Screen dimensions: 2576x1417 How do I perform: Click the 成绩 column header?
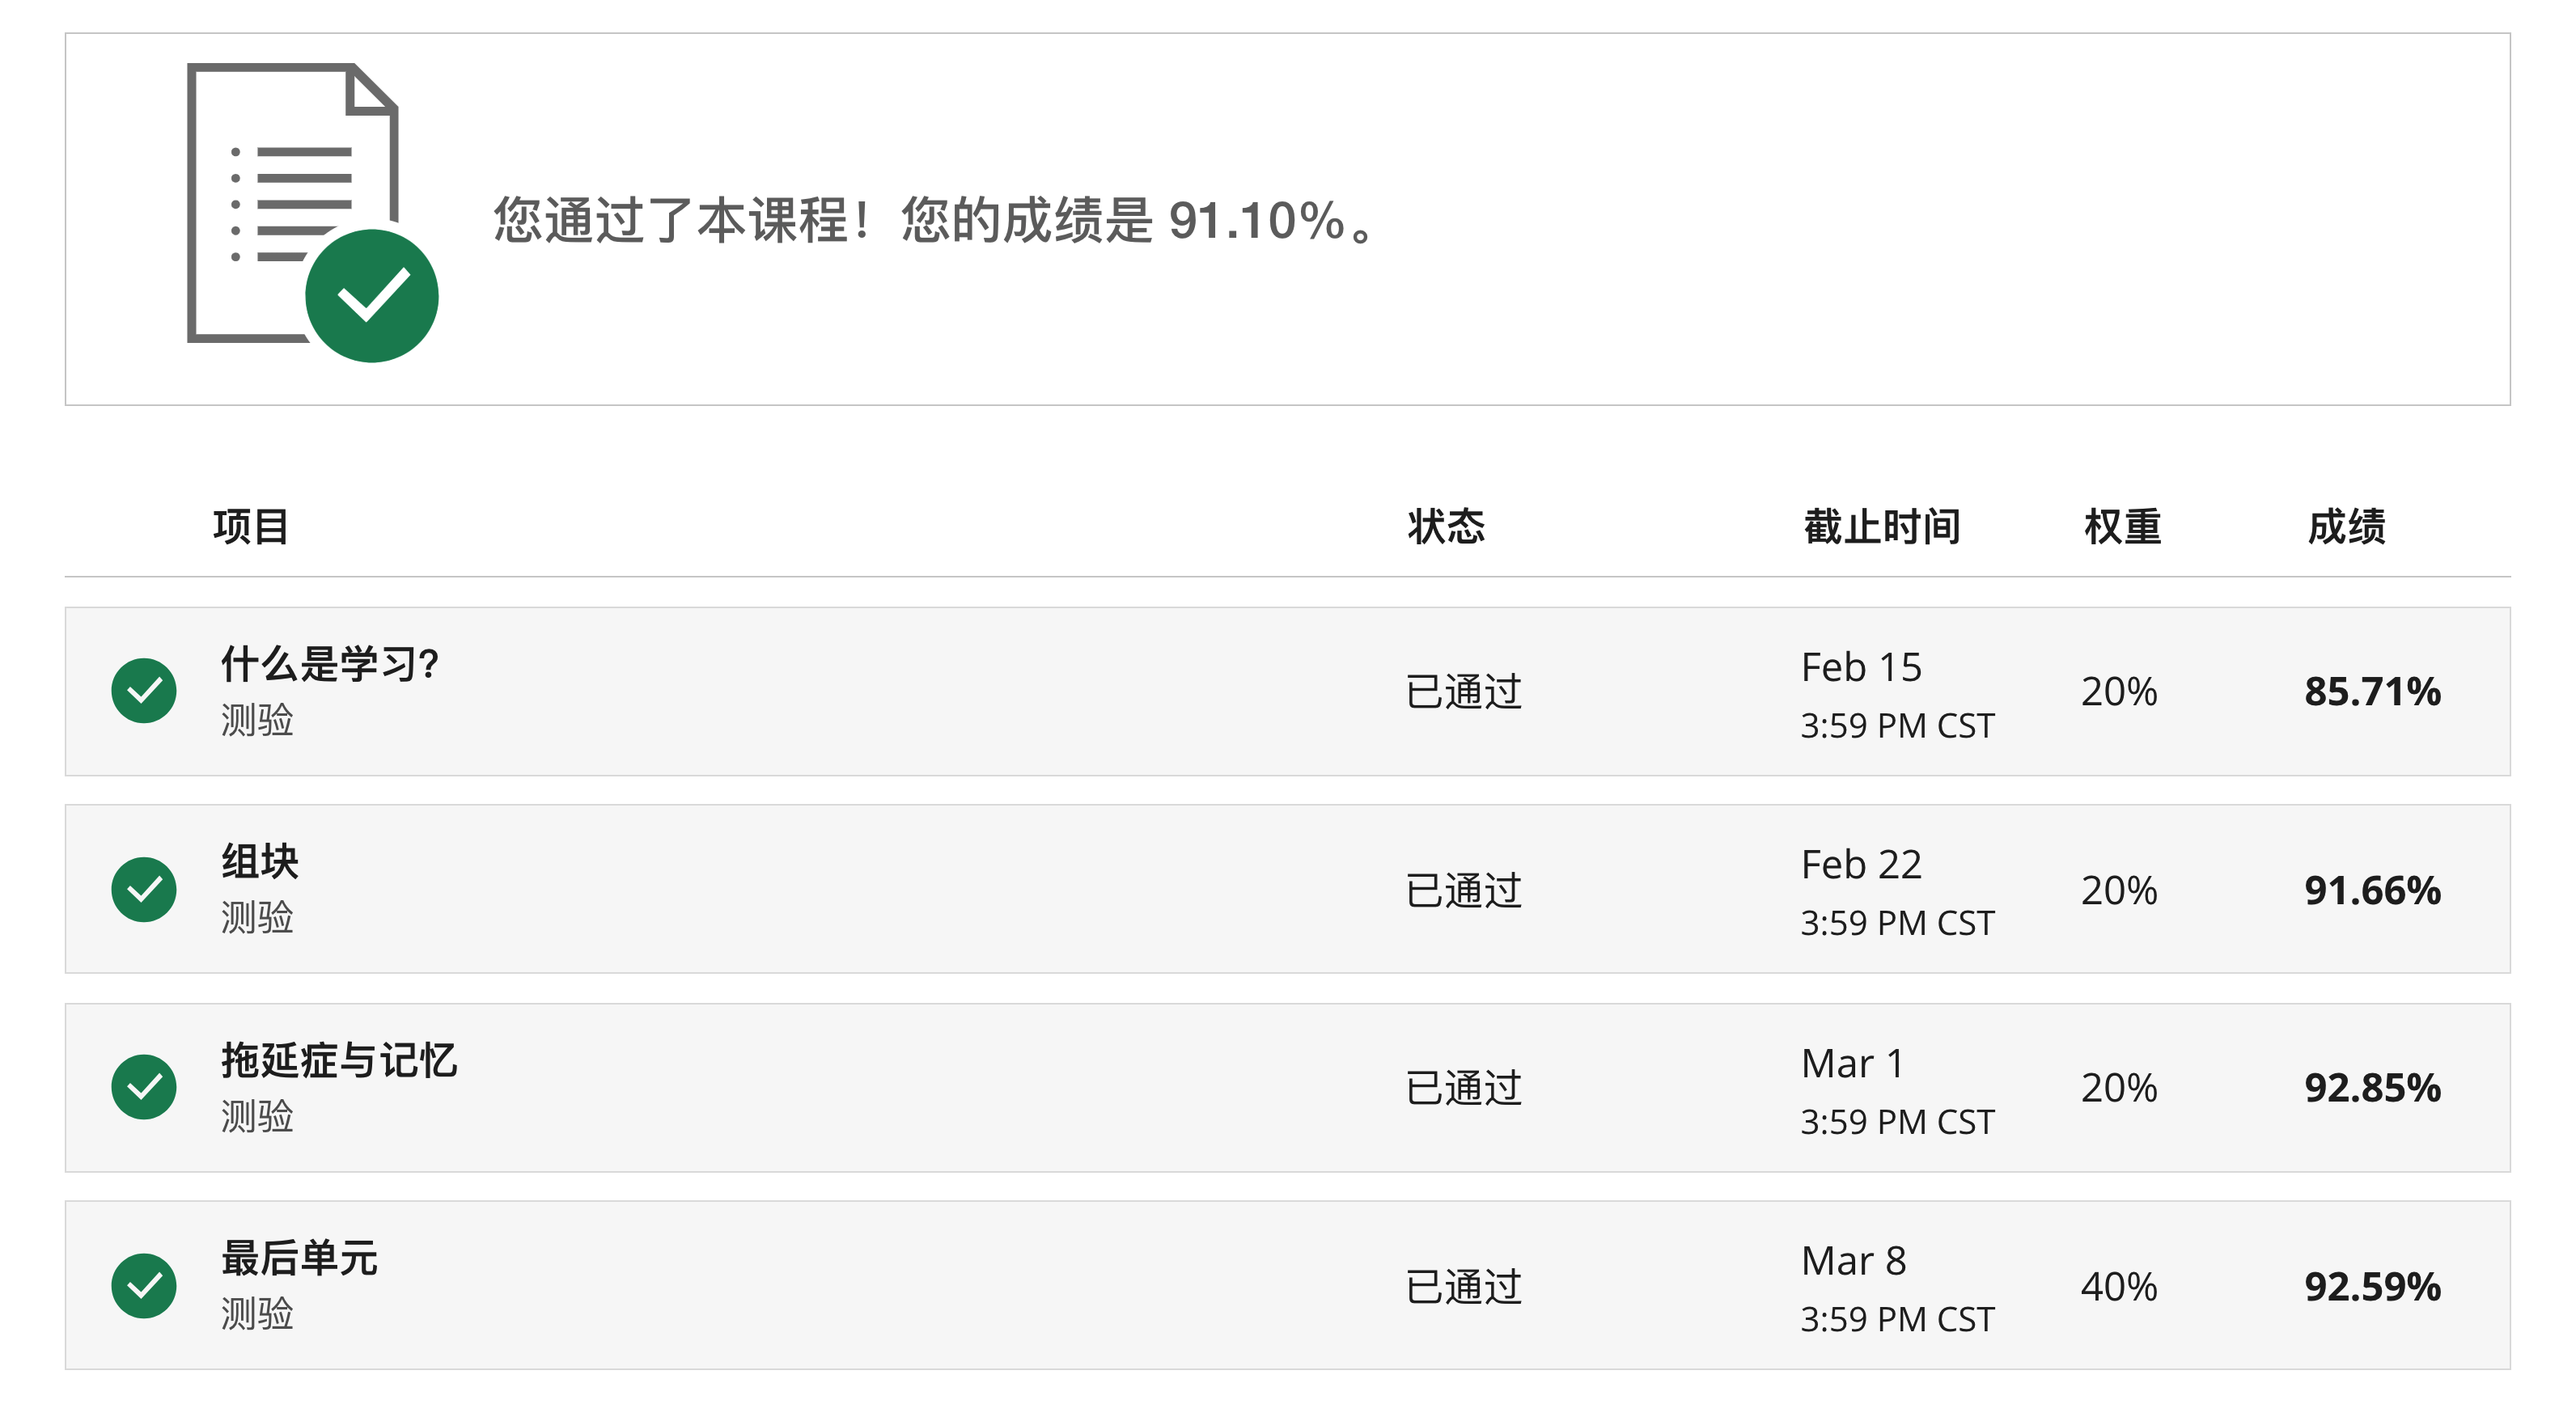coord(2346,527)
